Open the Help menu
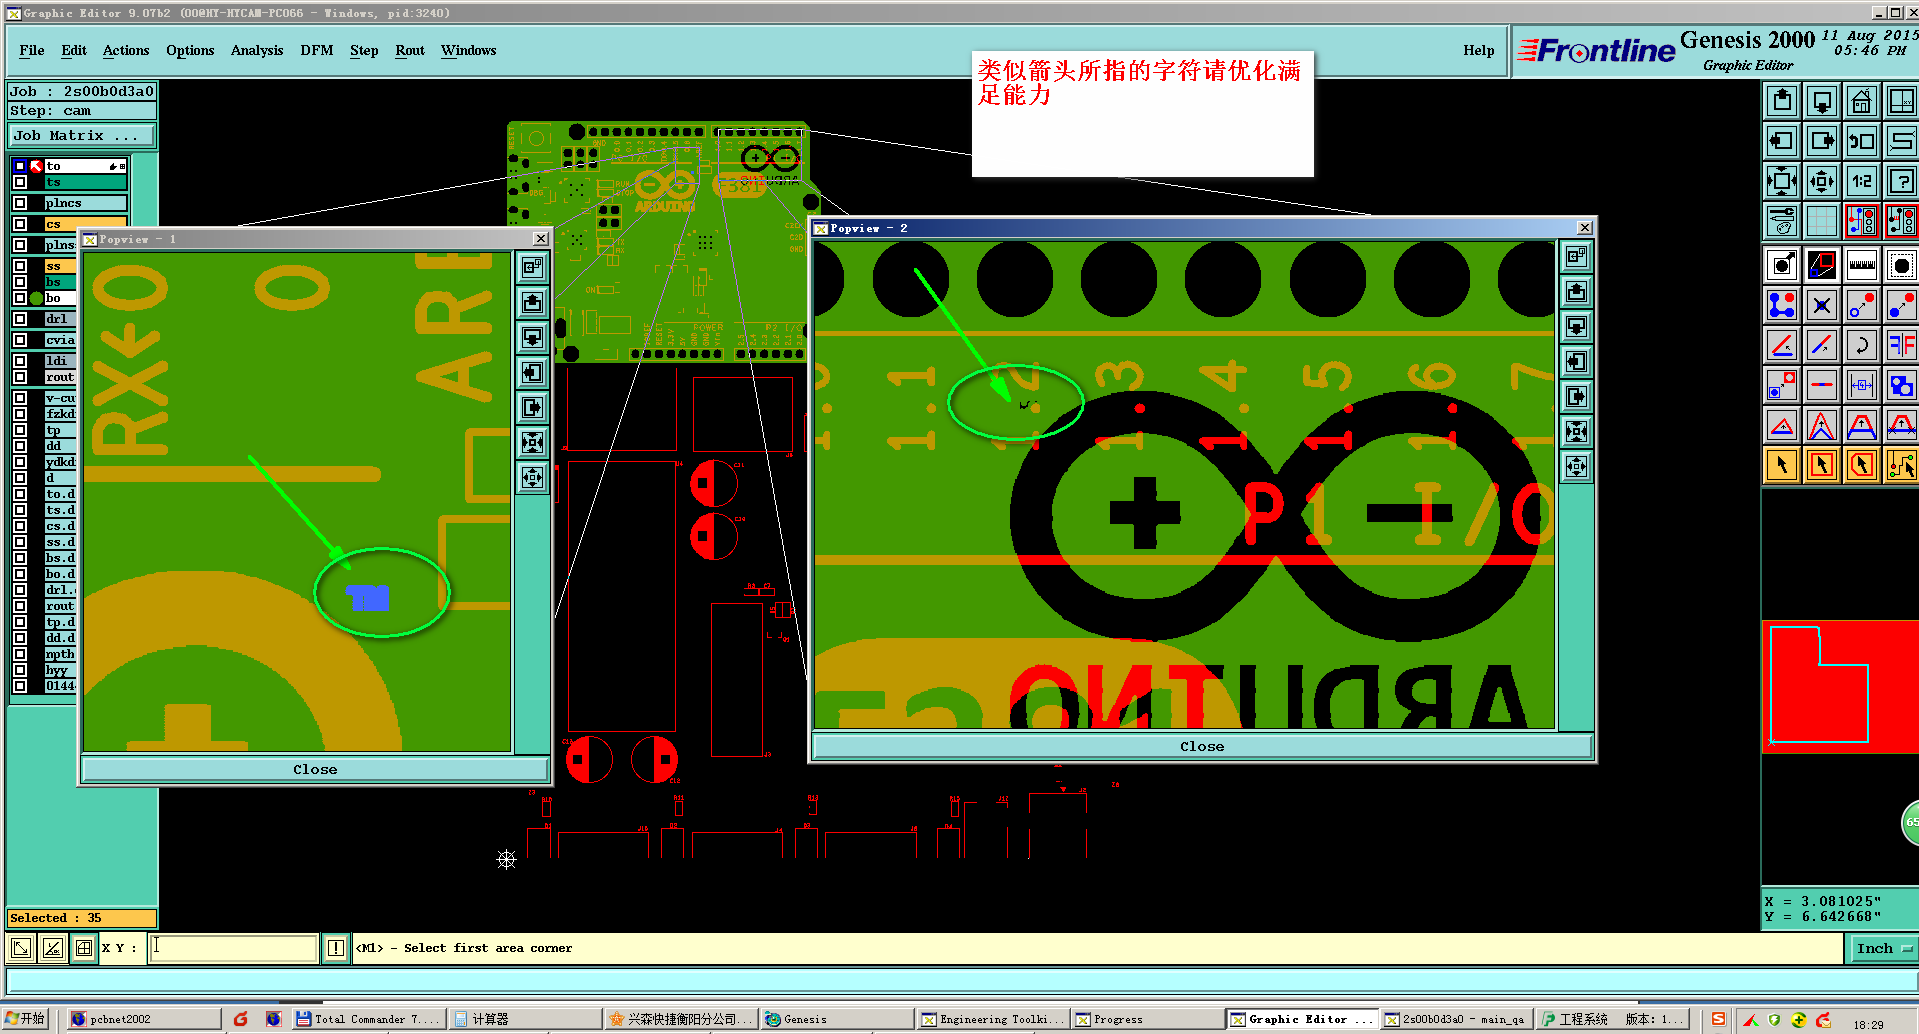The height and width of the screenshot is (1034, 1919). (1478, 50)
